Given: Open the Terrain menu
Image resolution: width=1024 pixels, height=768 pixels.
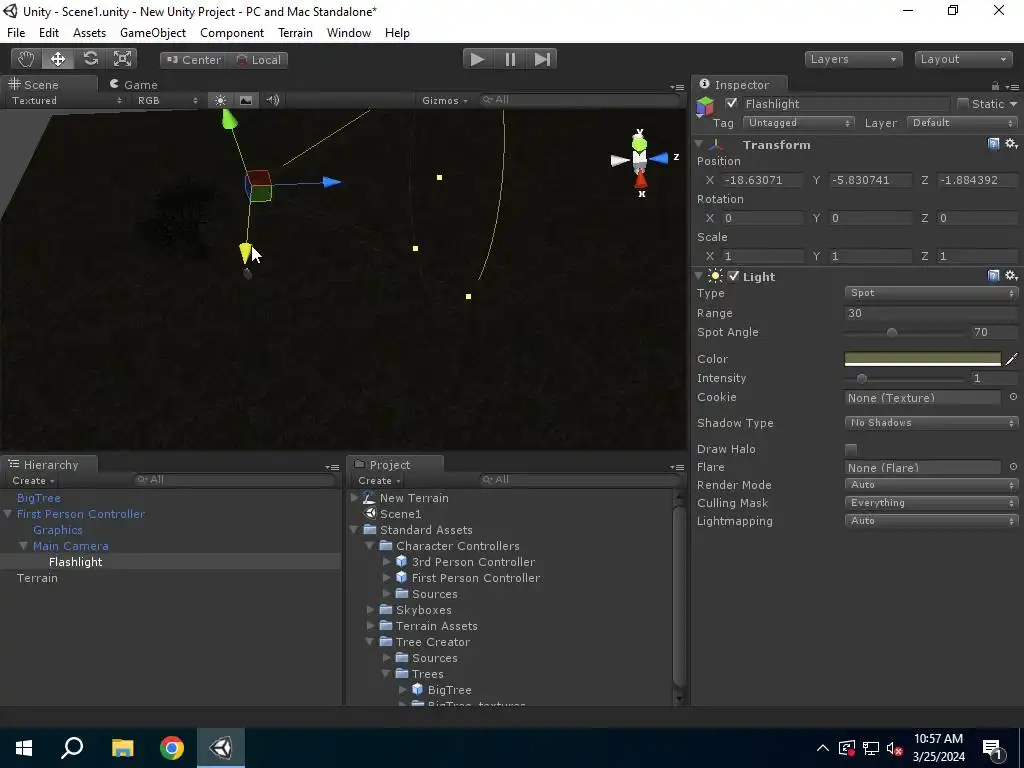Looking at the screenshot, I should point(295,33).
